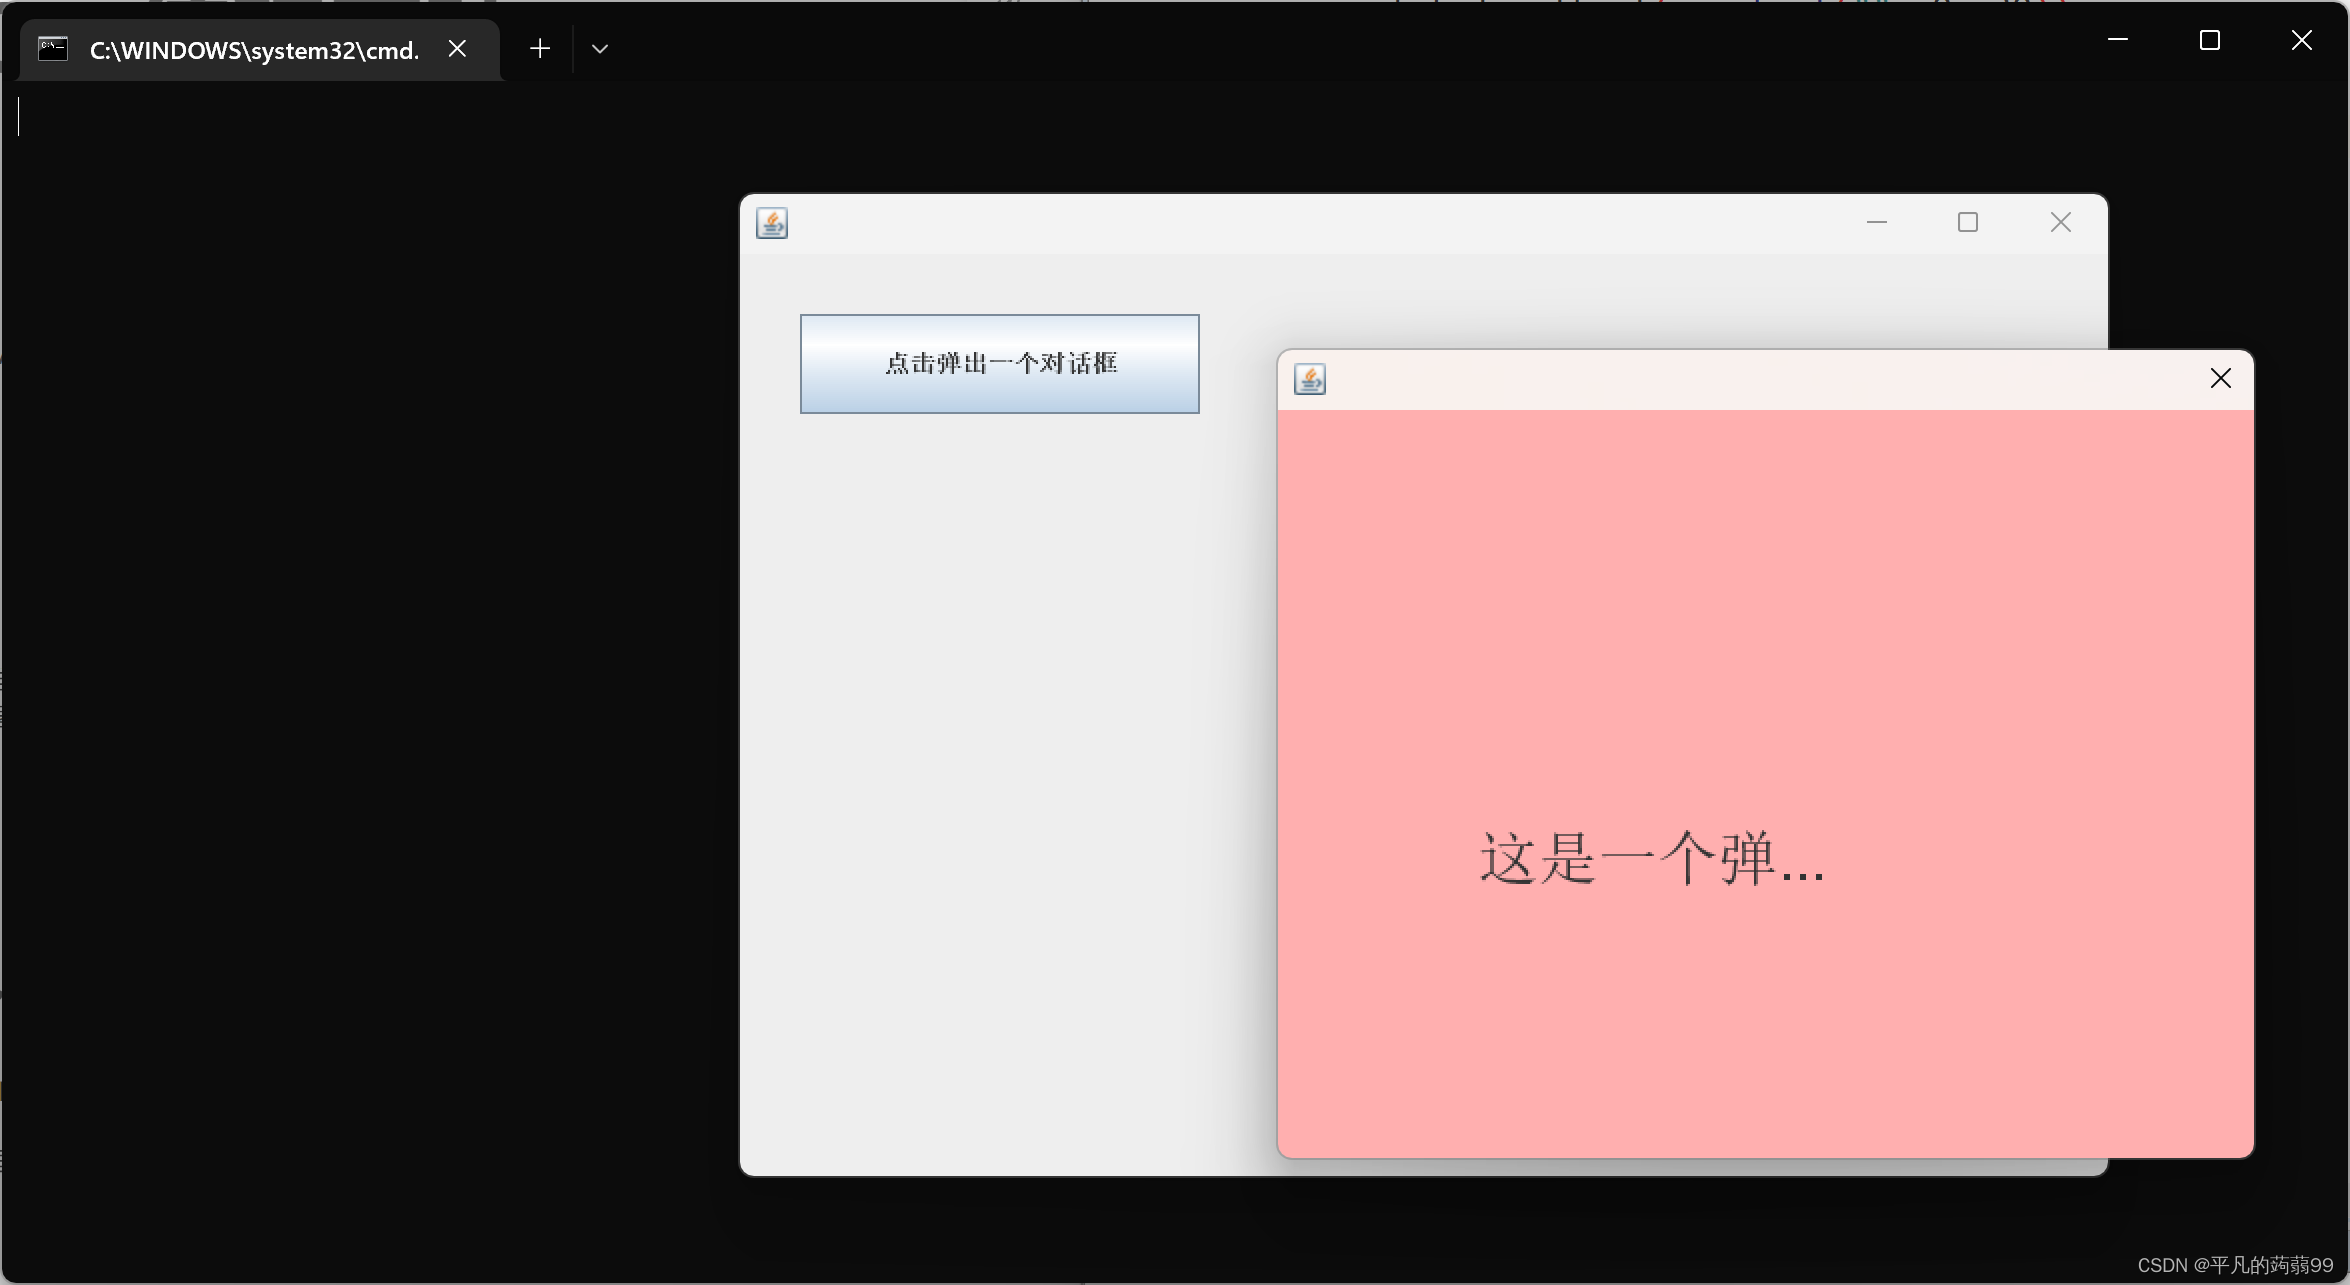Click the Java icon in main frame titlebar
Screen dimensions: 2350x1285
pyautogui.click(x=771, y=223)
